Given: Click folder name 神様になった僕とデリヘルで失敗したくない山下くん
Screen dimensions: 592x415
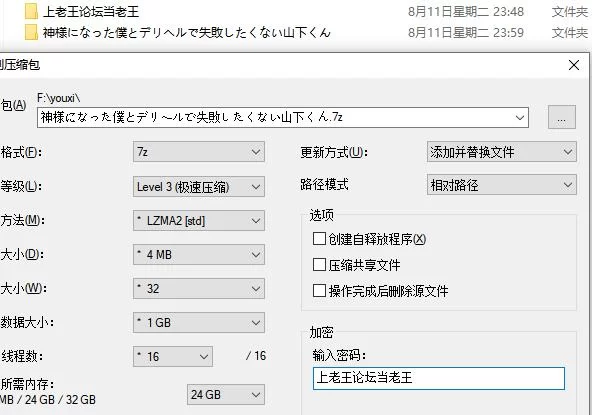Looking at the screenshot, I should (187, 32).
